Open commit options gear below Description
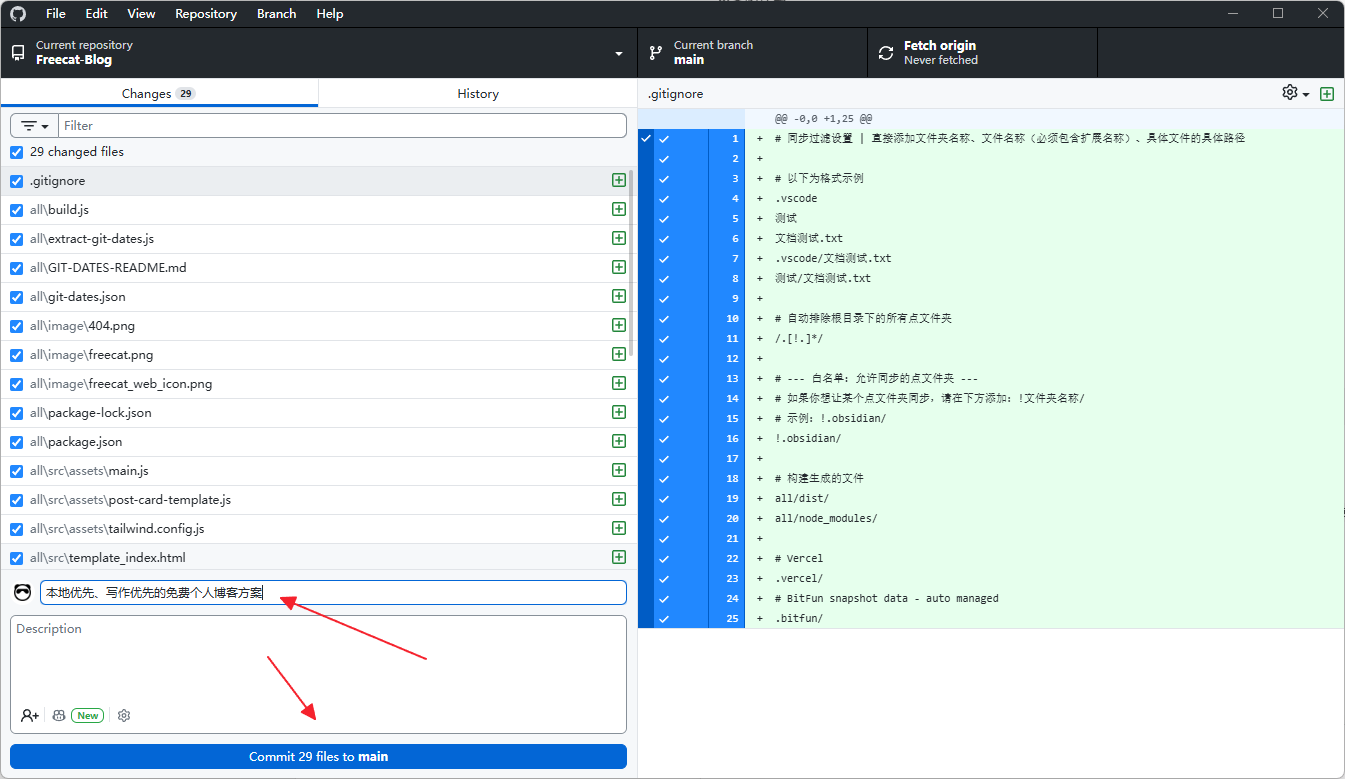Viewport: 1345px width, 779px height. pyautogui.click(x=124, y=716)
